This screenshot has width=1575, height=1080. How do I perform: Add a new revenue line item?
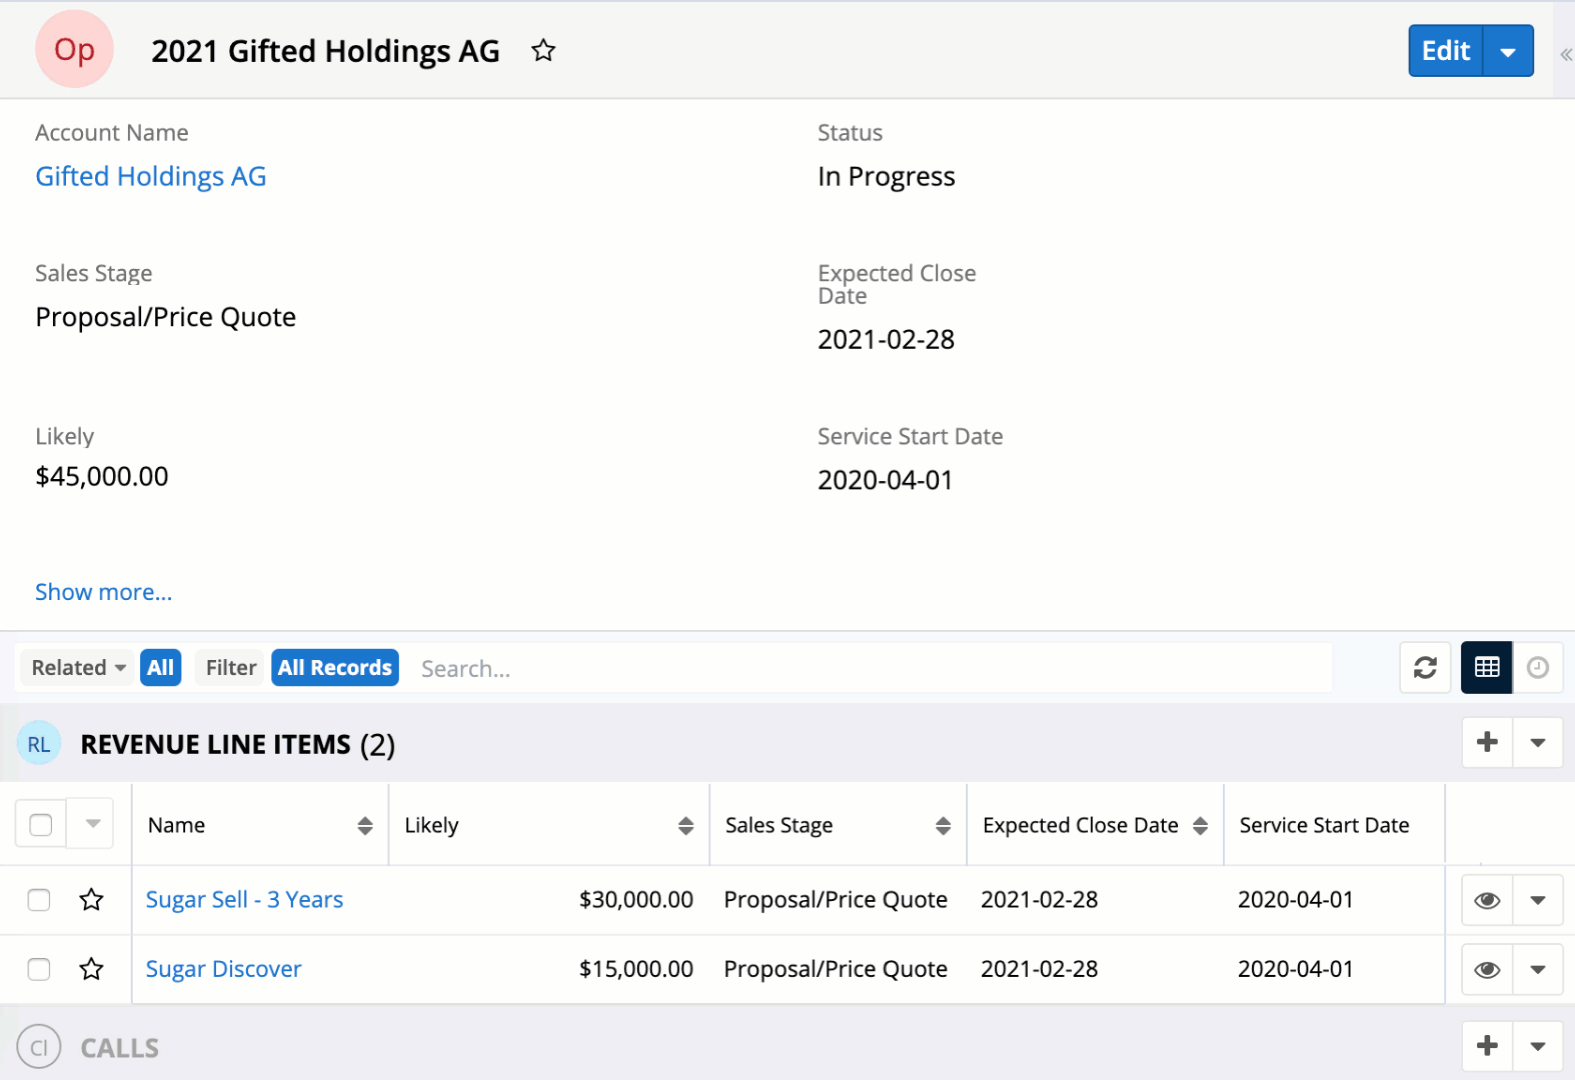1487,743
